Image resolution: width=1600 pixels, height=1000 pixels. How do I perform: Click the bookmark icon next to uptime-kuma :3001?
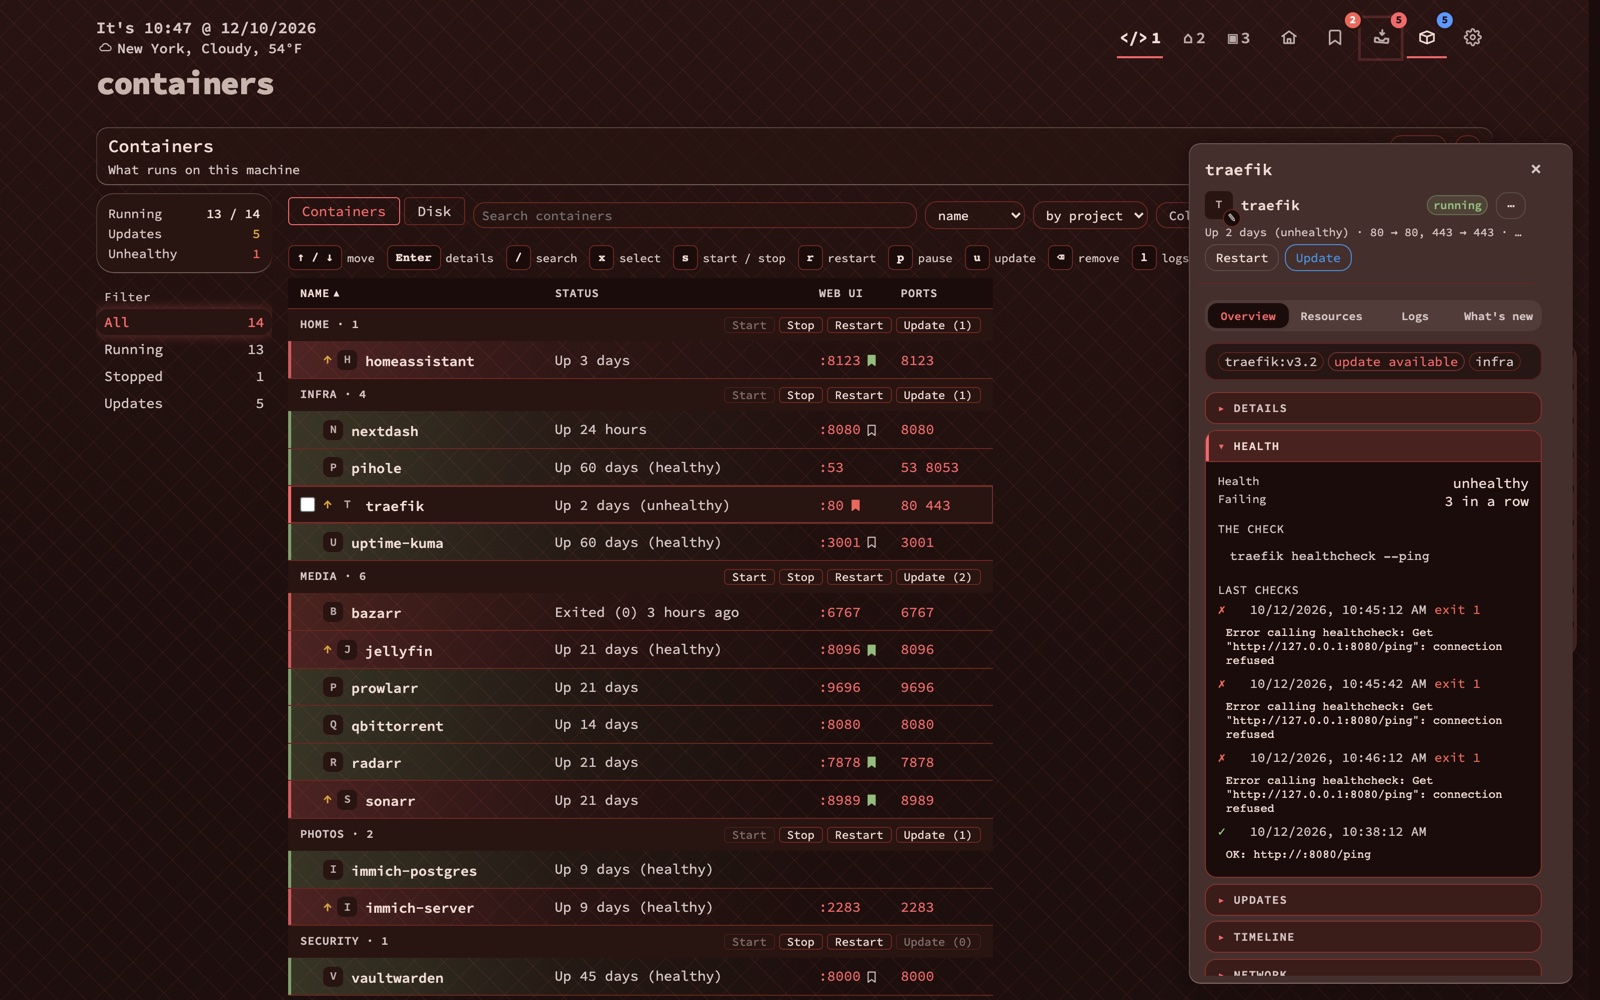[871, 543]
